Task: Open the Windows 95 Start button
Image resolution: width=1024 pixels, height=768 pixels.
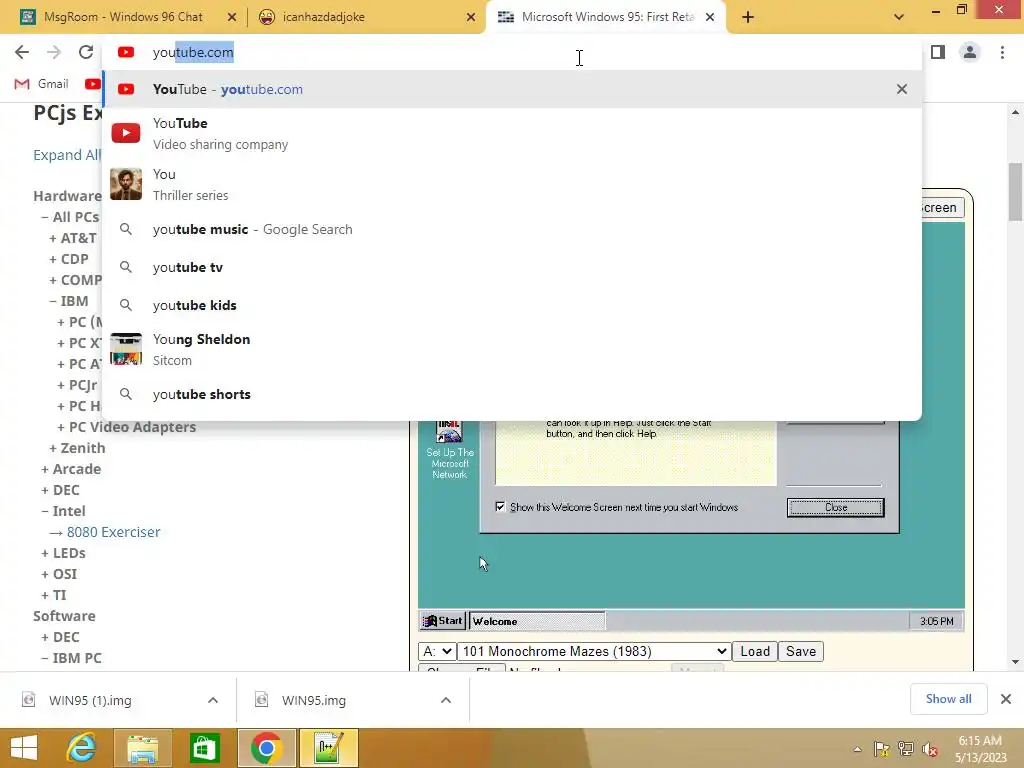Action: pyautogui.click(x=443, y=620)
